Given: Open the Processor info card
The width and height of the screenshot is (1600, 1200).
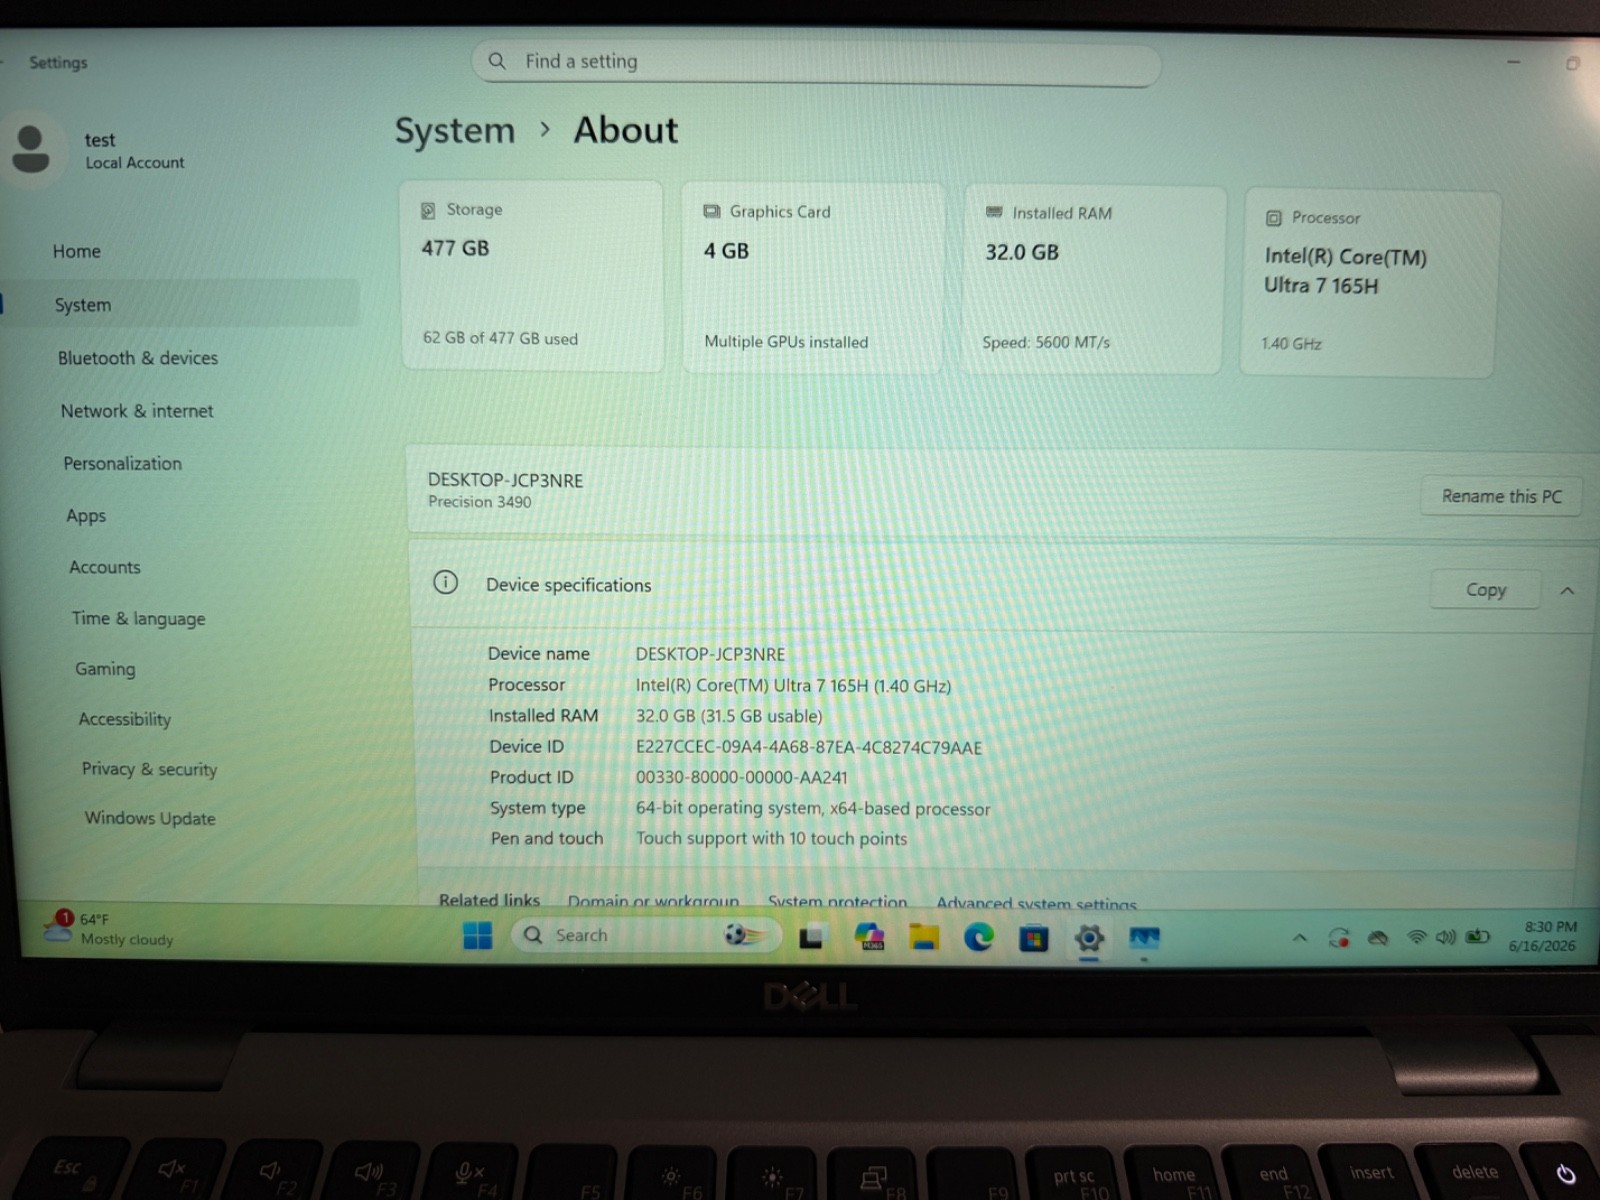Looking at the screenshot, I should pyautogui.click(x=1369, y=283).
